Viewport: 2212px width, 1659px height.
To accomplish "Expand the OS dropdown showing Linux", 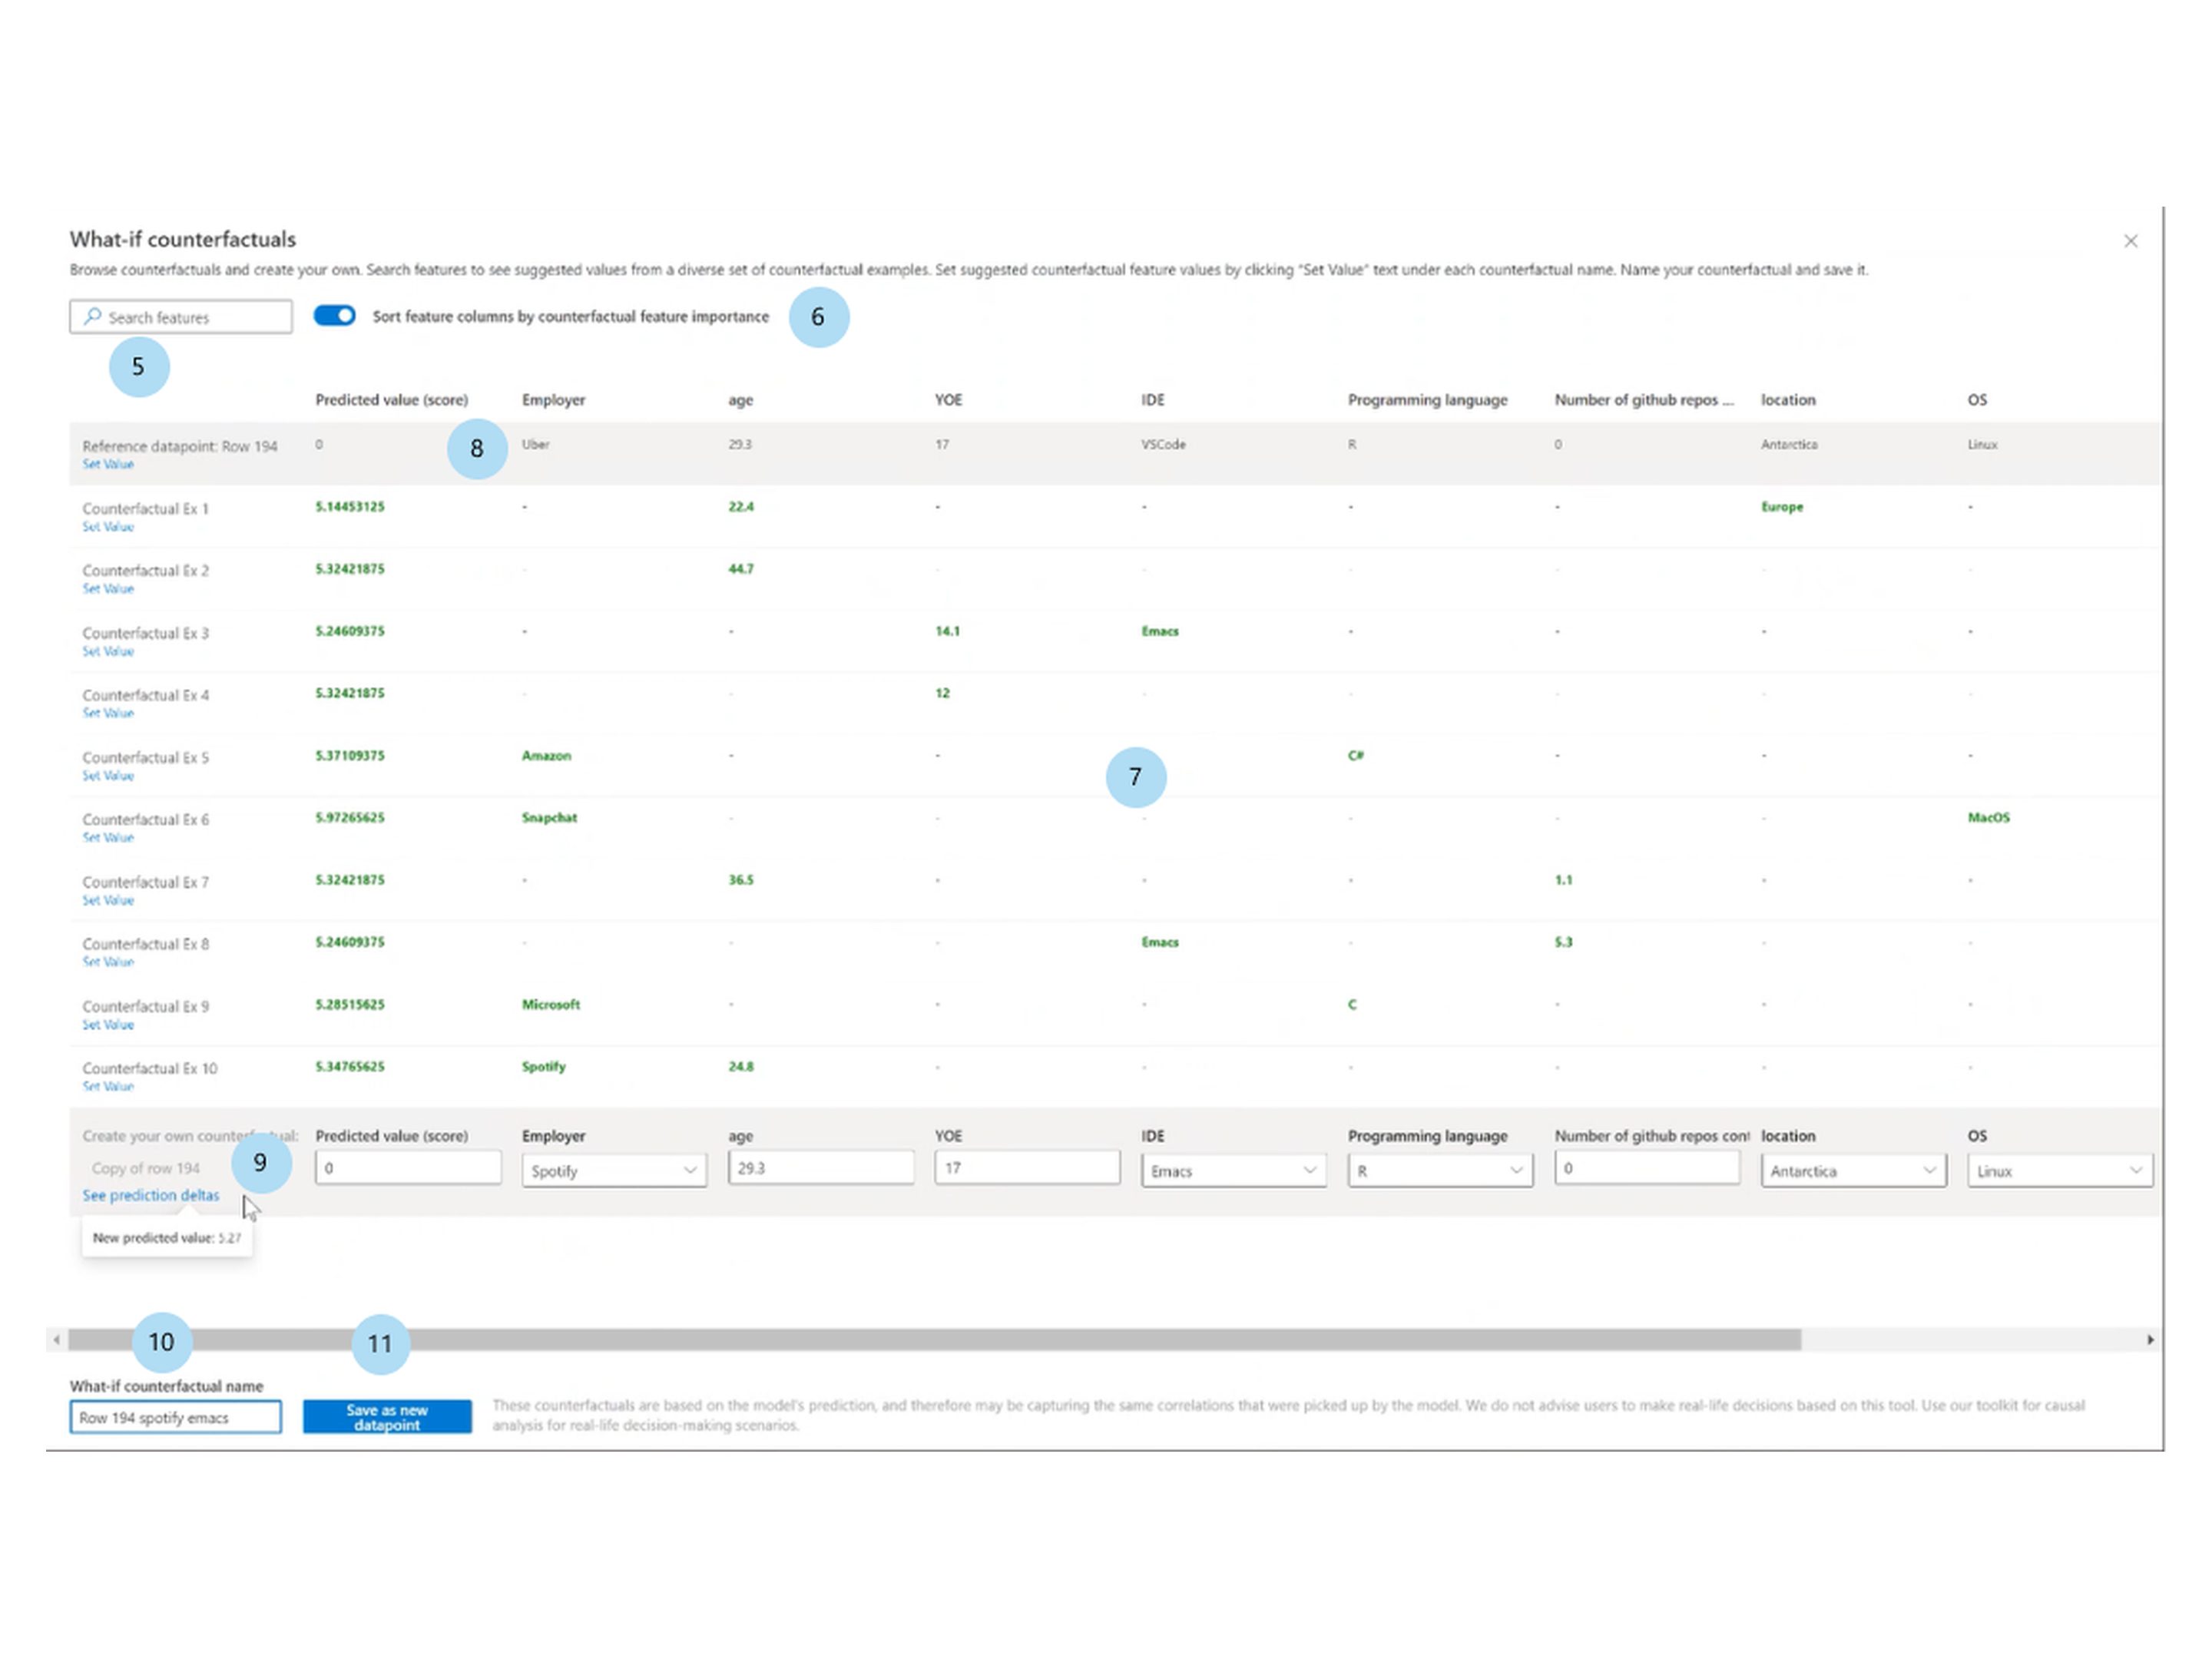I will point(2060,1170).
